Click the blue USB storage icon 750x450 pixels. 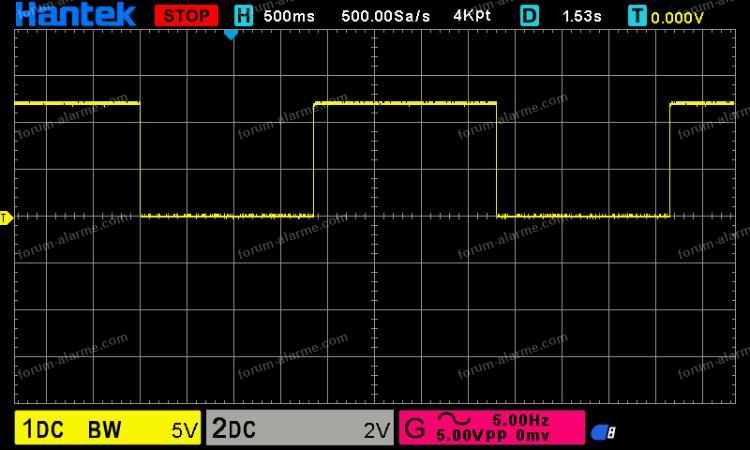click(603, 432)
